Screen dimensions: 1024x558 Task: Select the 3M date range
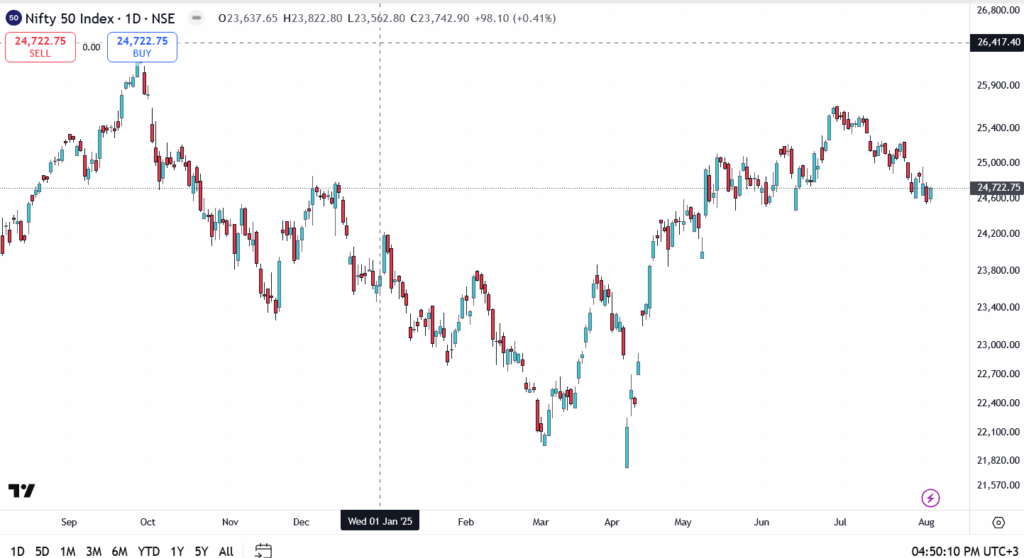click(93, 551)
